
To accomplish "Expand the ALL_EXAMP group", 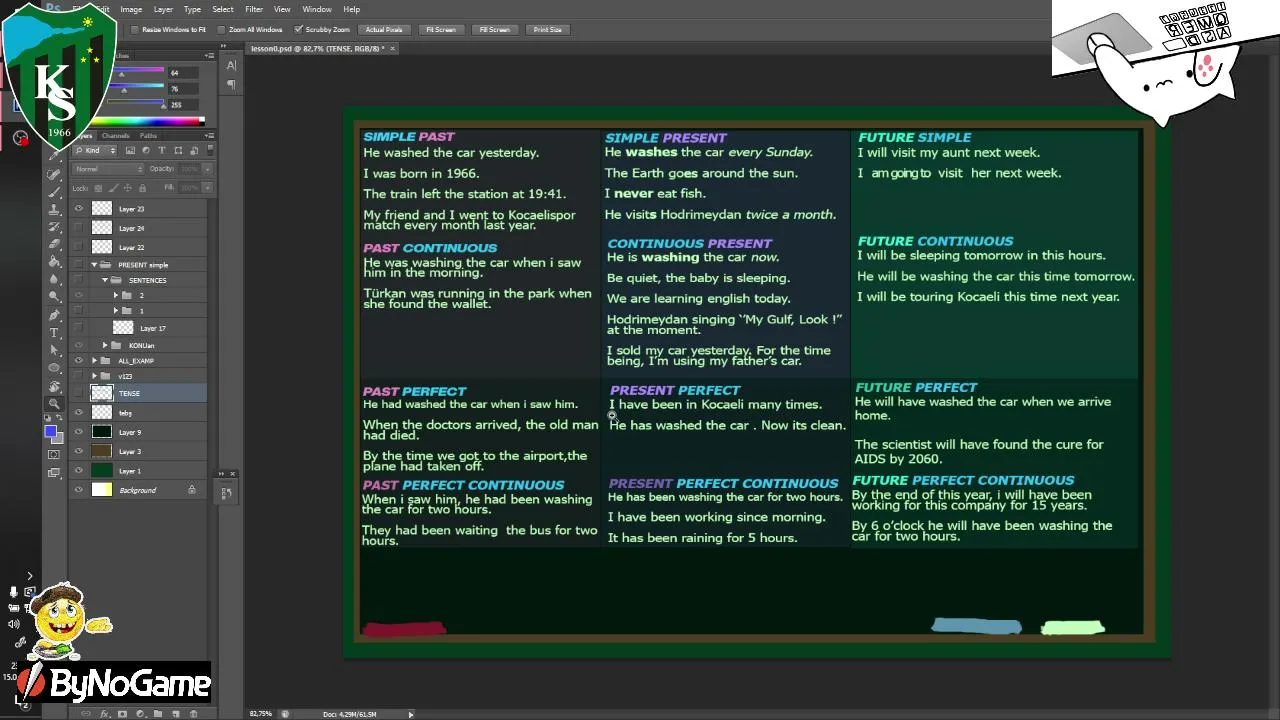I will (95, 361).
